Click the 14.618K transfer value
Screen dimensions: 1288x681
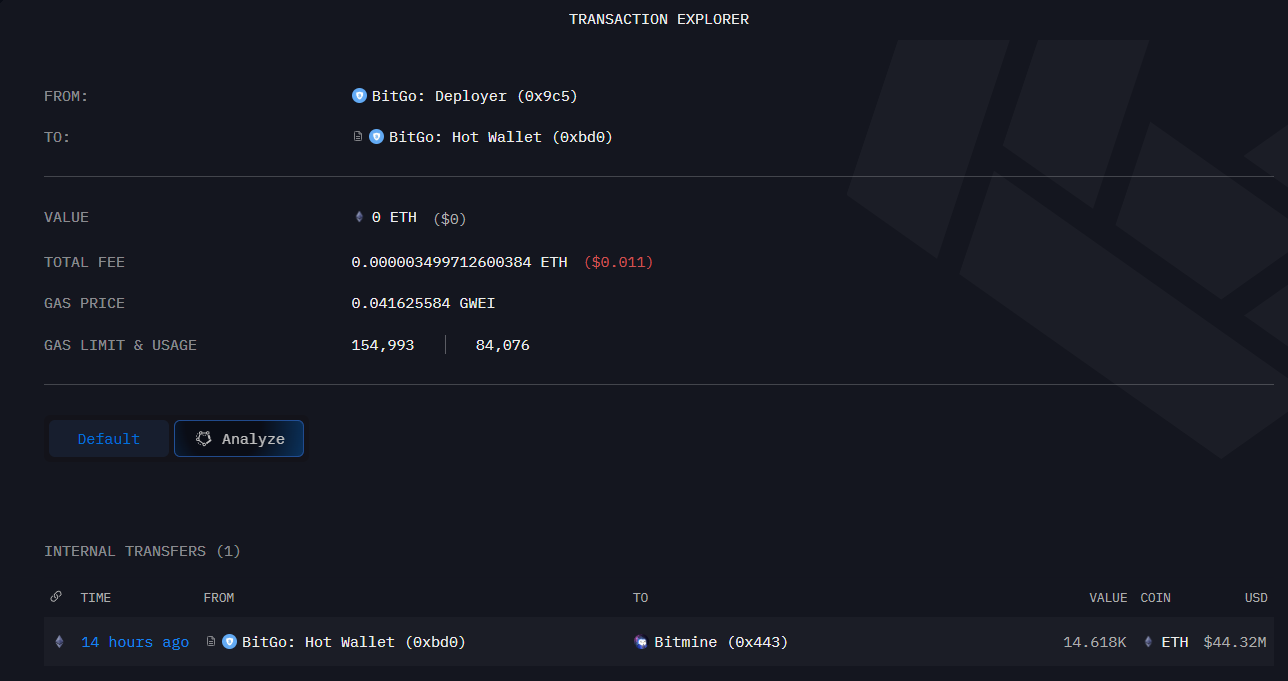(1095, 642)
